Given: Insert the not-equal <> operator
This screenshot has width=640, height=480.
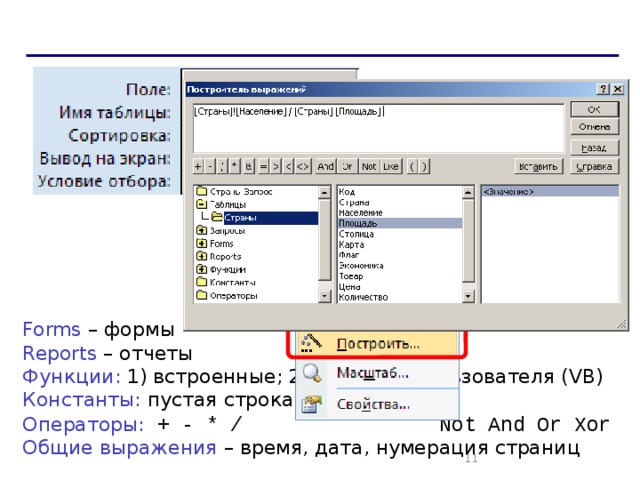Looking at the screenshot, I should 303,167.
